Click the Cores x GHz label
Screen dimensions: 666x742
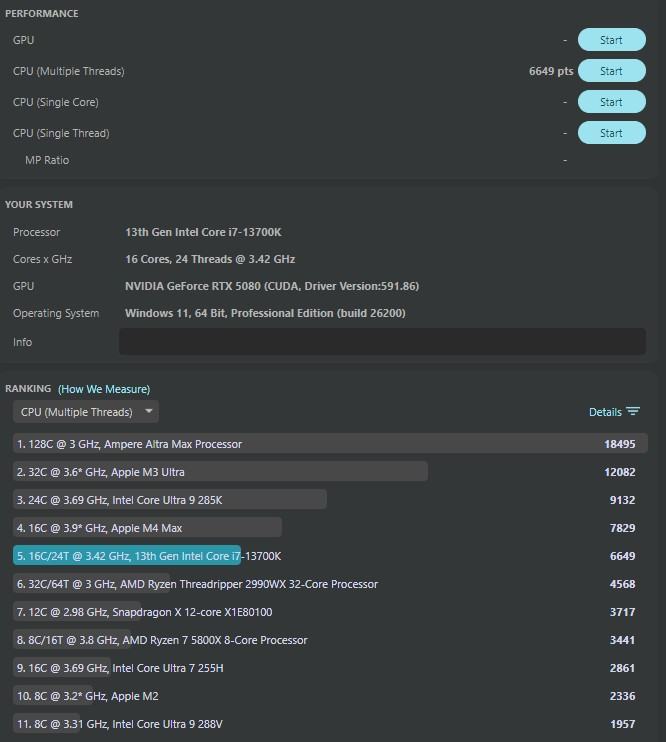click(x=43, y=259)
